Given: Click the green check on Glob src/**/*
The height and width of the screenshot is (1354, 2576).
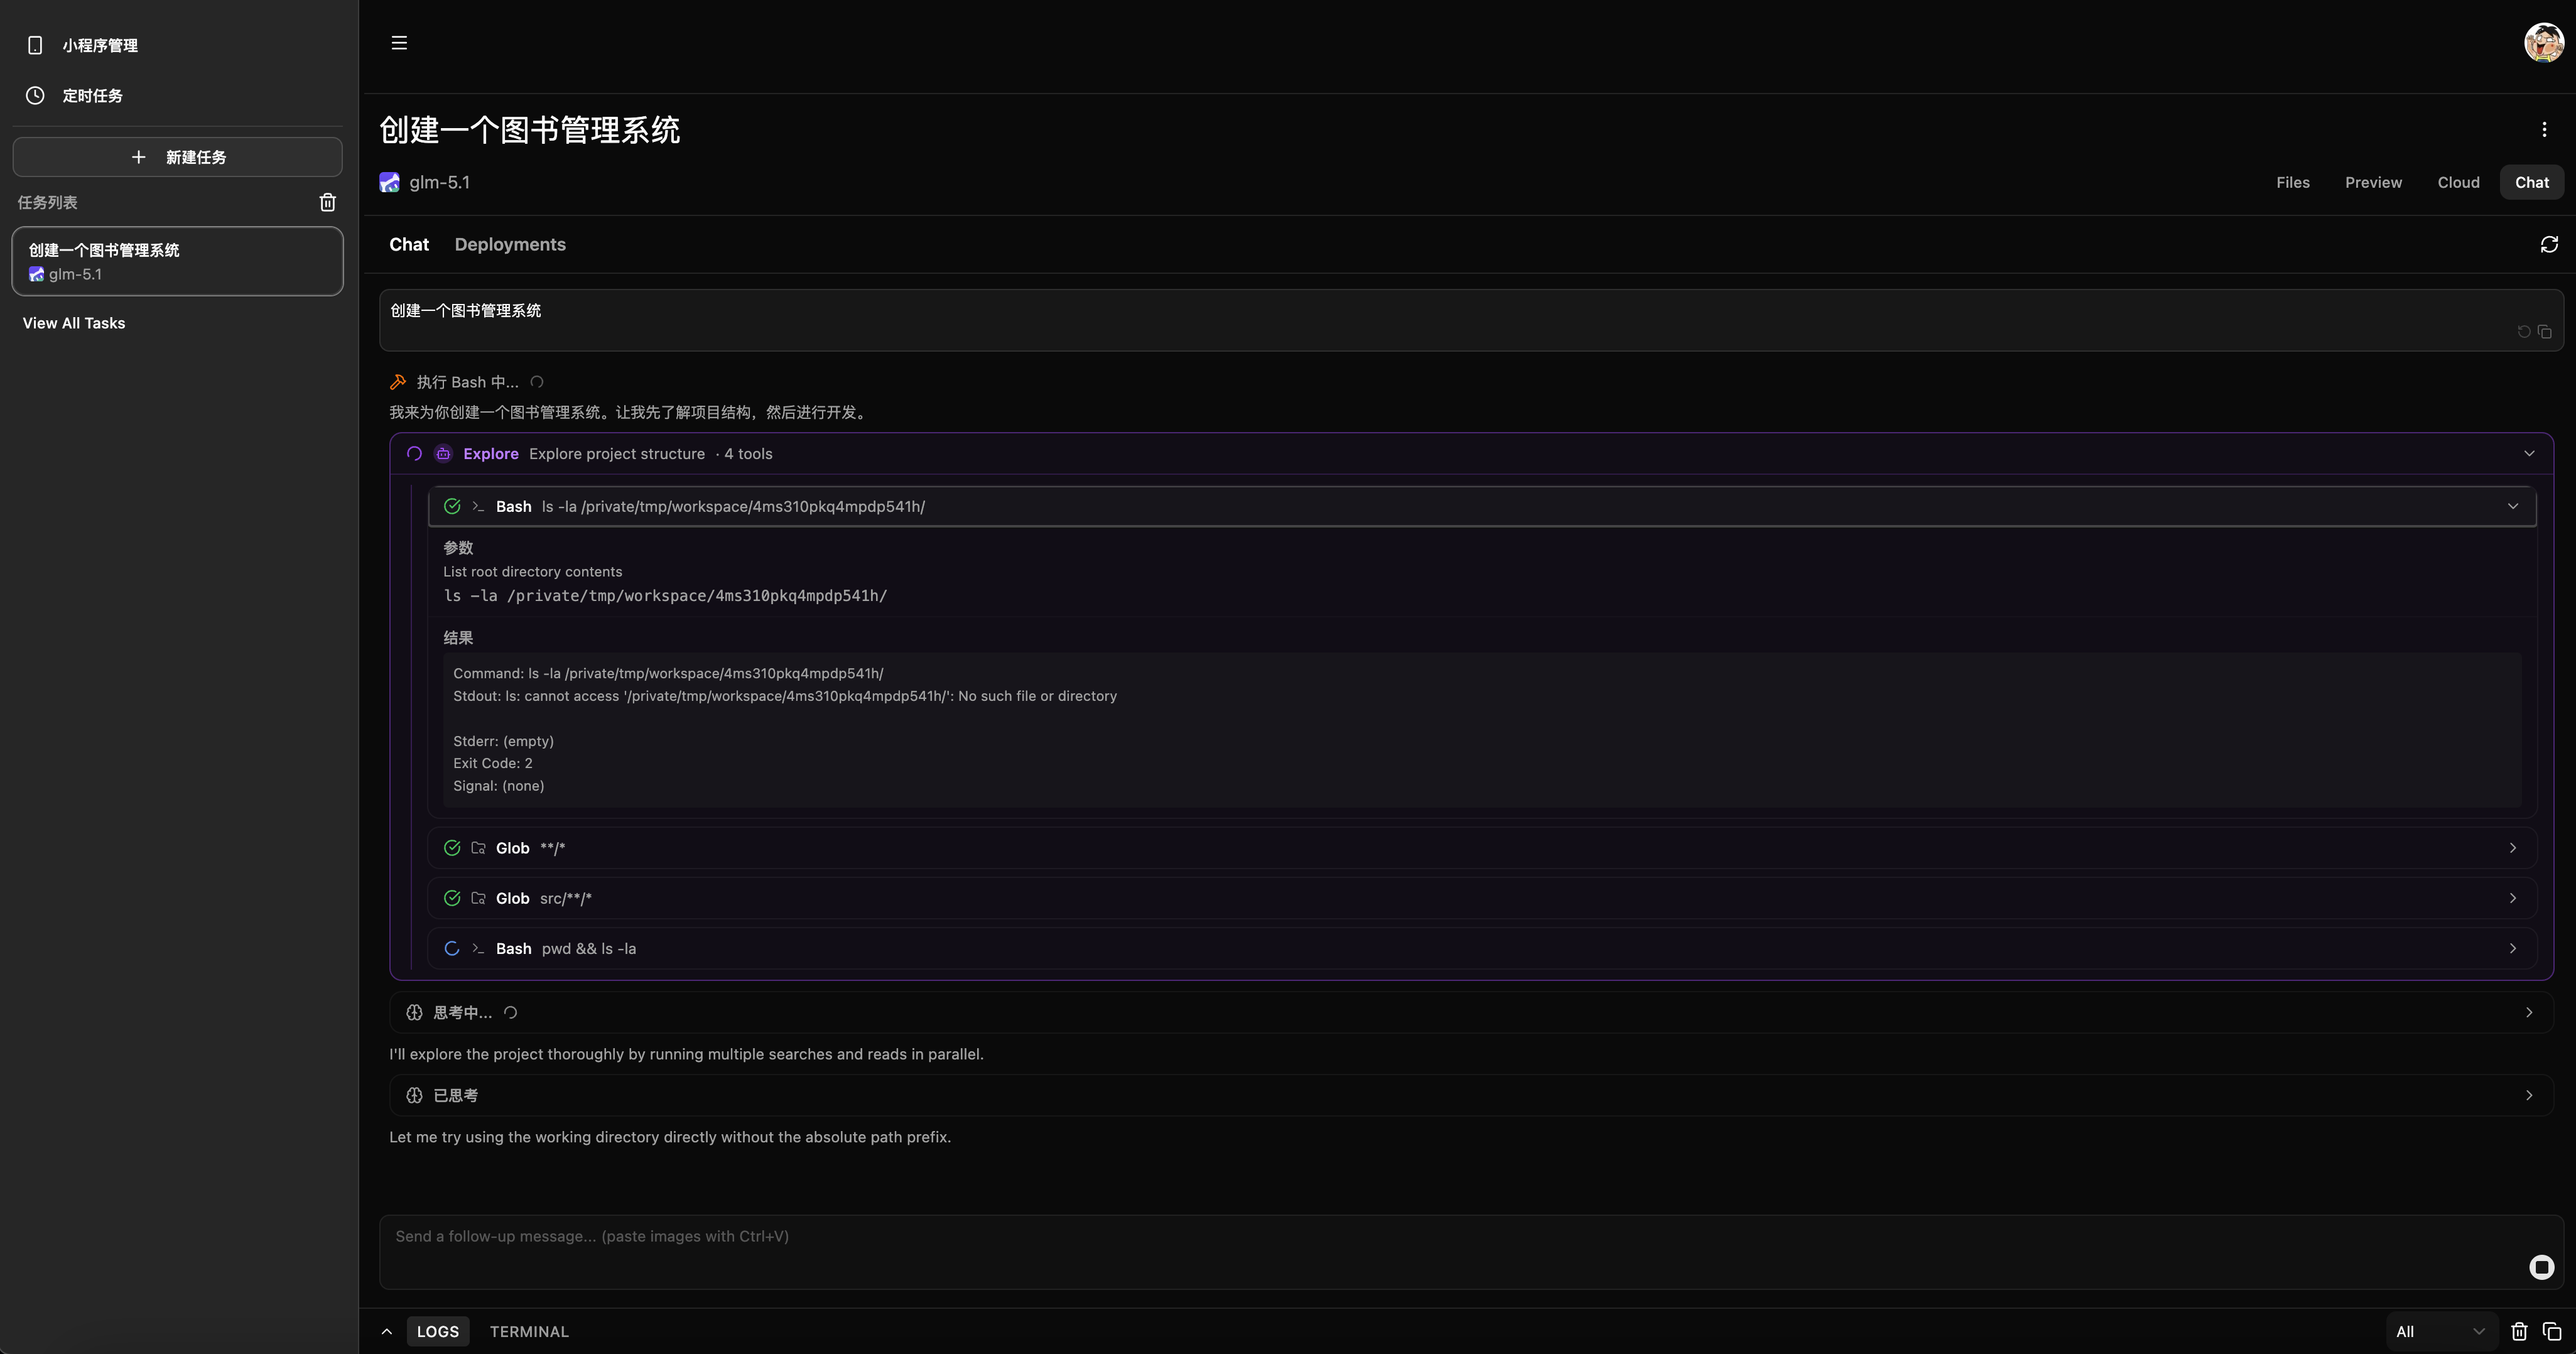Looking at the screenshot, I should pos(452,898).
